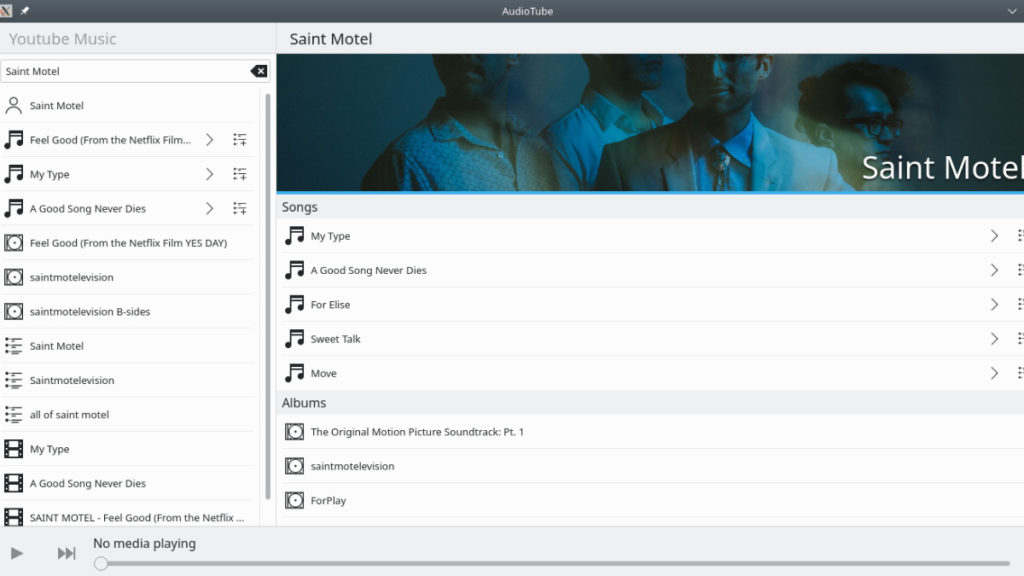The height and width of the screenshot is (576, 1024).
Task: Open the 'ForPlay' album
Action: click(x=328, y=500)
